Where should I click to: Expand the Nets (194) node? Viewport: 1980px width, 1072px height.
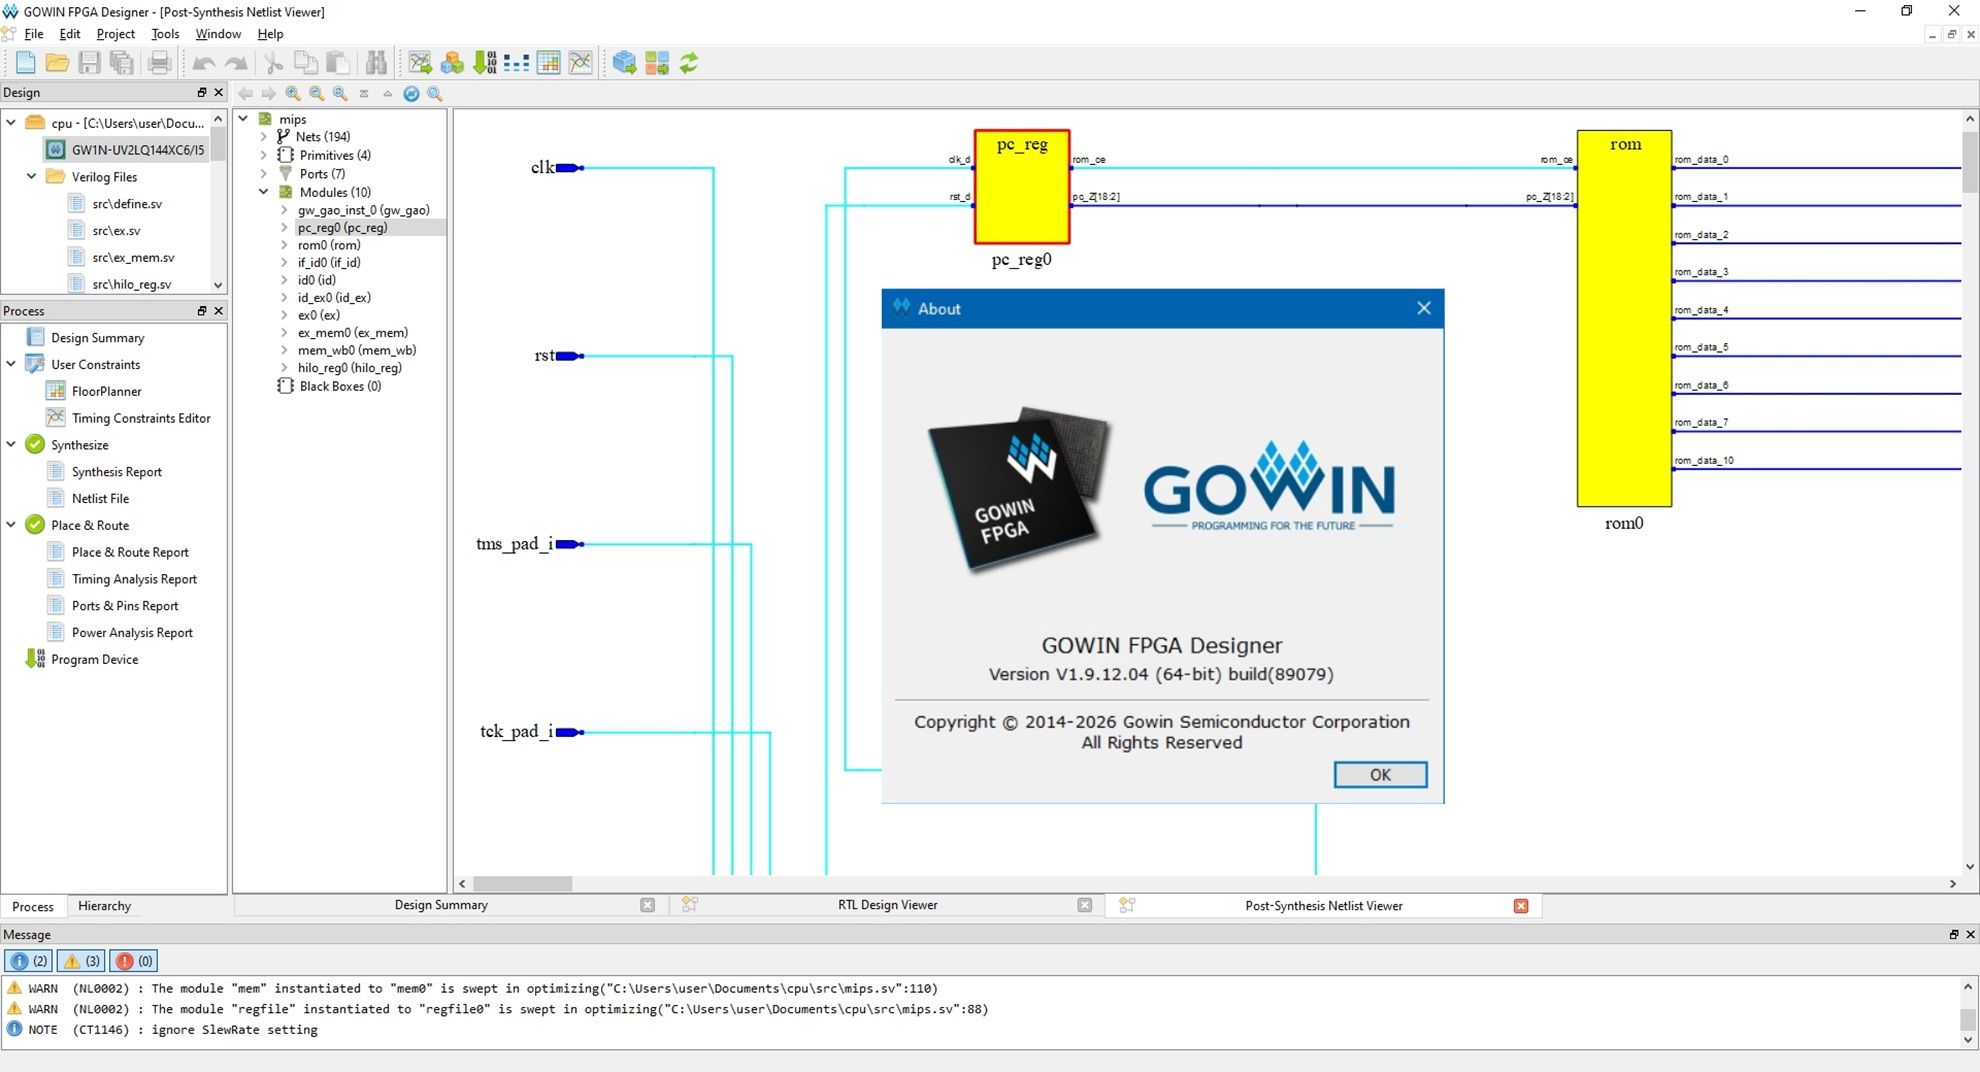[x=264, y=137]
